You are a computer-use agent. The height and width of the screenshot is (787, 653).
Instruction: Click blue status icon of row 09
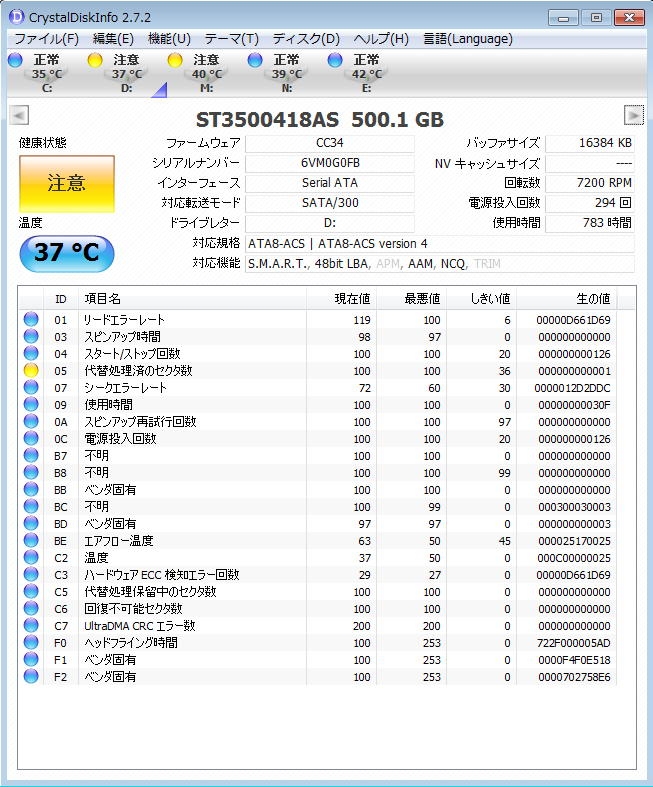31,405
